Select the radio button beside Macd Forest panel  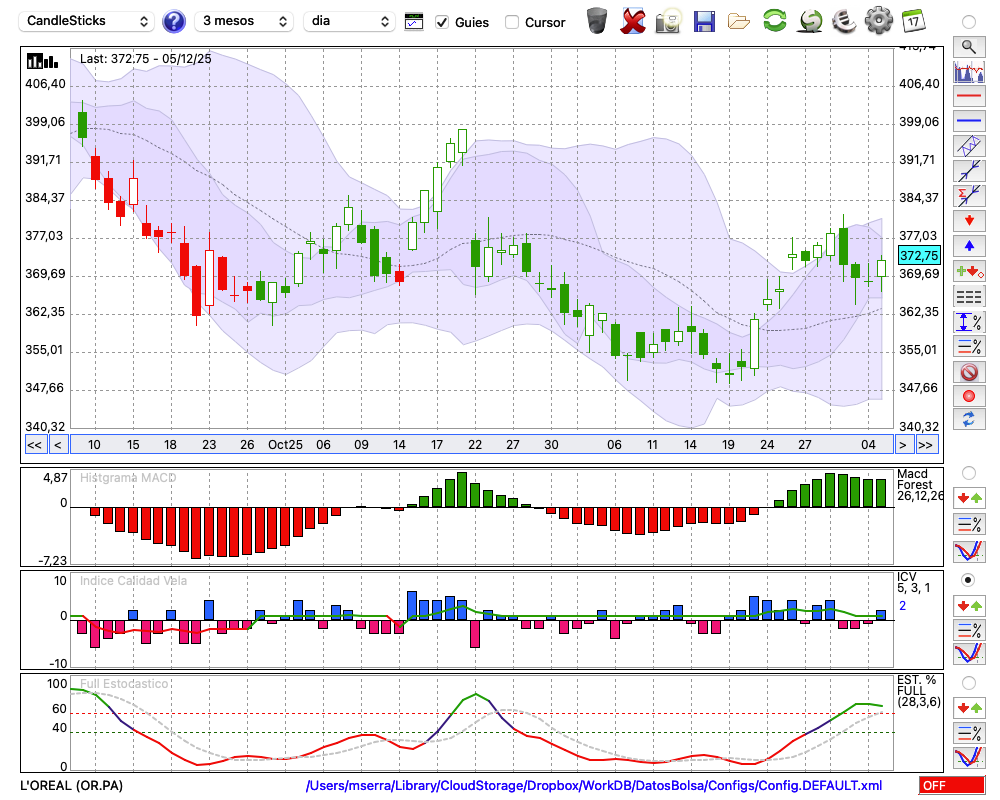point(968,472)
